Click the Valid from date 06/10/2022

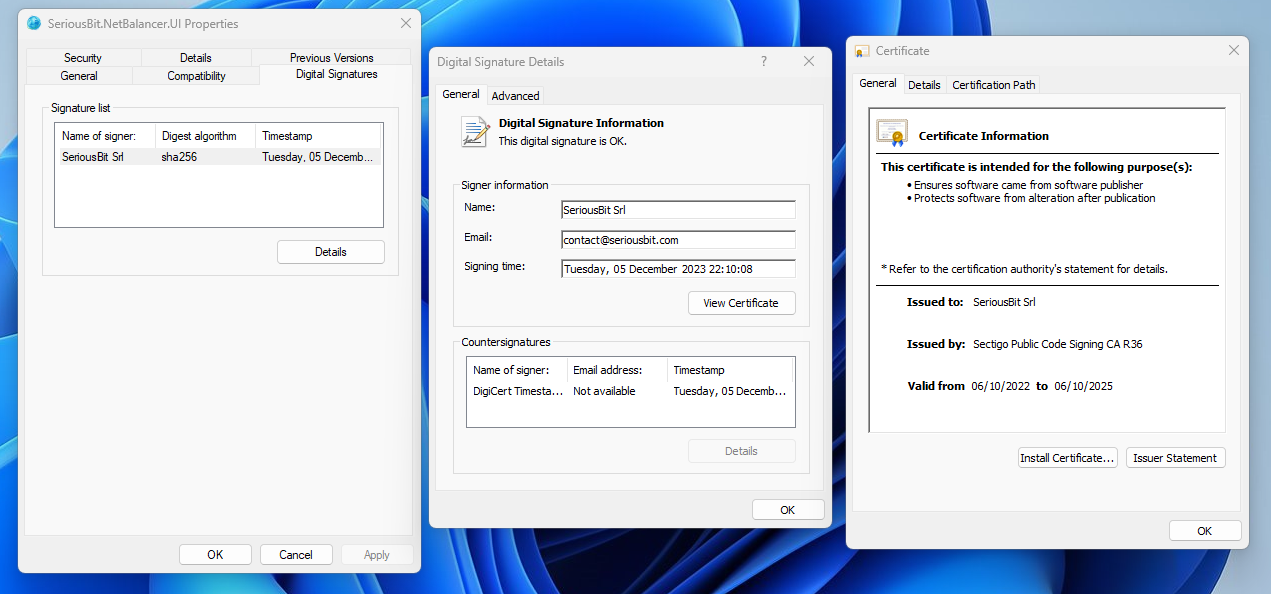pyautogui.click(x=1000, y=386)
